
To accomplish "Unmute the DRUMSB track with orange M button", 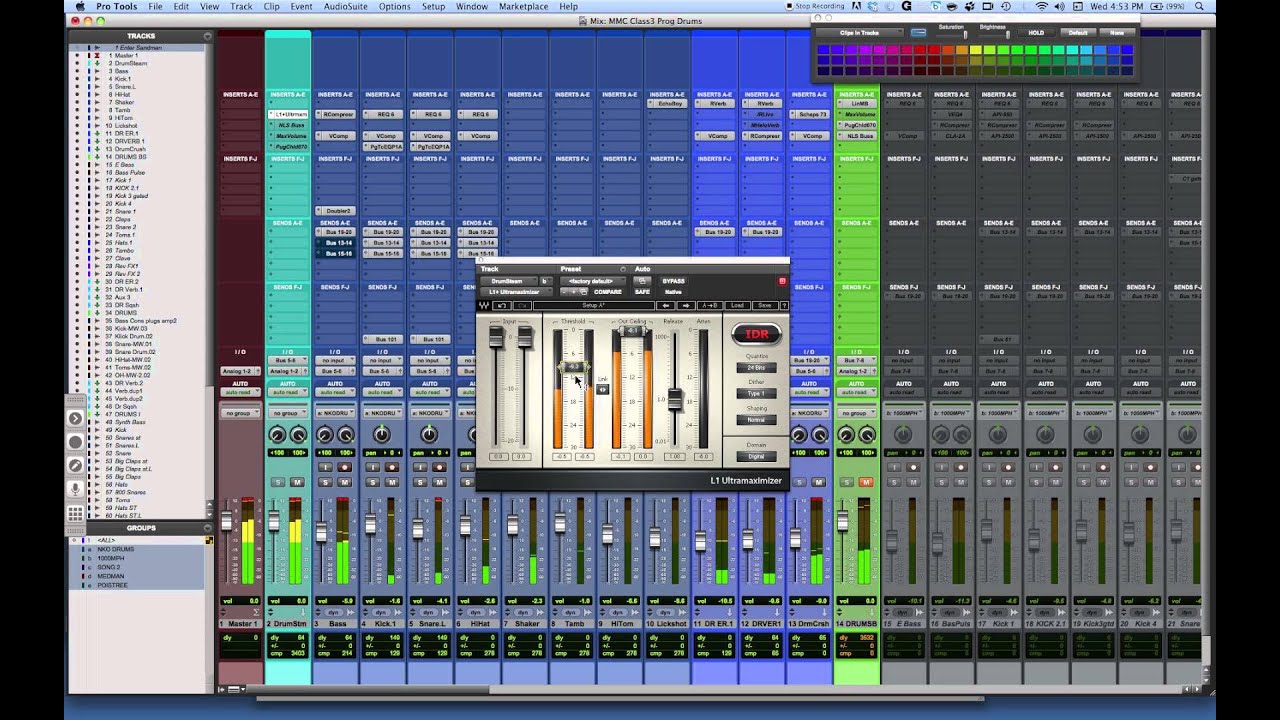I will click(866, 482).
